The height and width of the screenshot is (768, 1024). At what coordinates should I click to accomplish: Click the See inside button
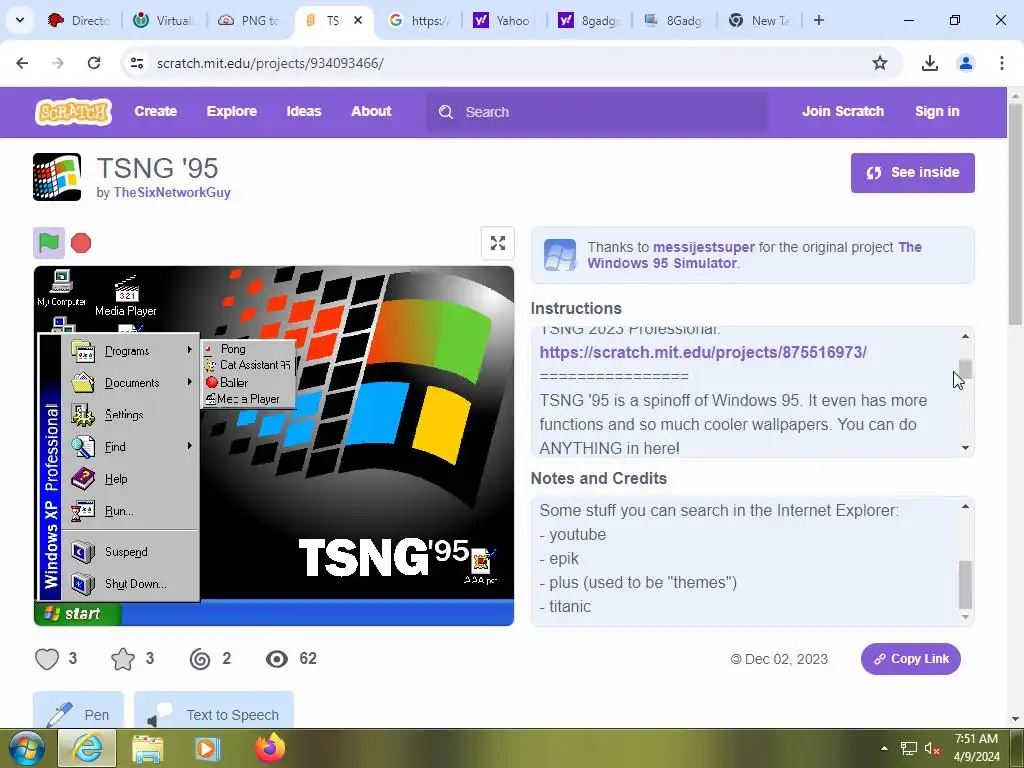[912, 173]
